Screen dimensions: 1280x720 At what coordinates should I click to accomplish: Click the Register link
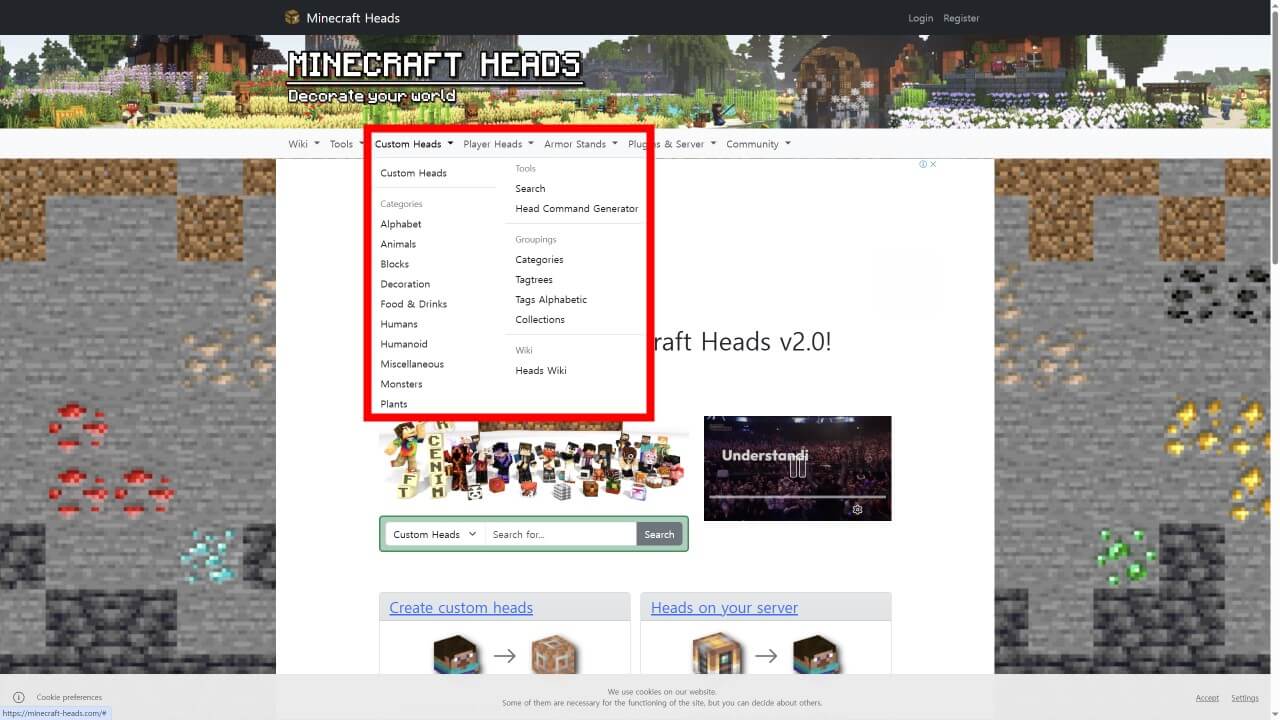click(x=961, y=18)
